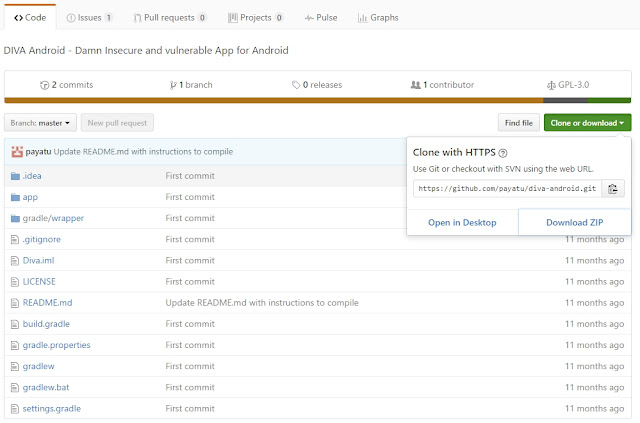Open the 1 branch list

coord(191,85)
